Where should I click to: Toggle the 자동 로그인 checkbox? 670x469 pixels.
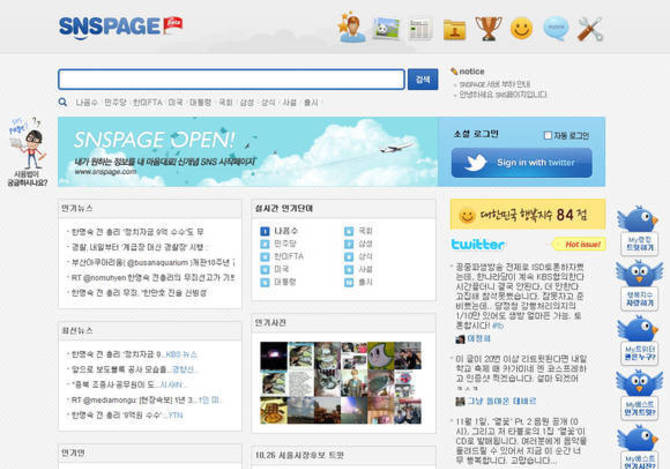tap(548, 135)
